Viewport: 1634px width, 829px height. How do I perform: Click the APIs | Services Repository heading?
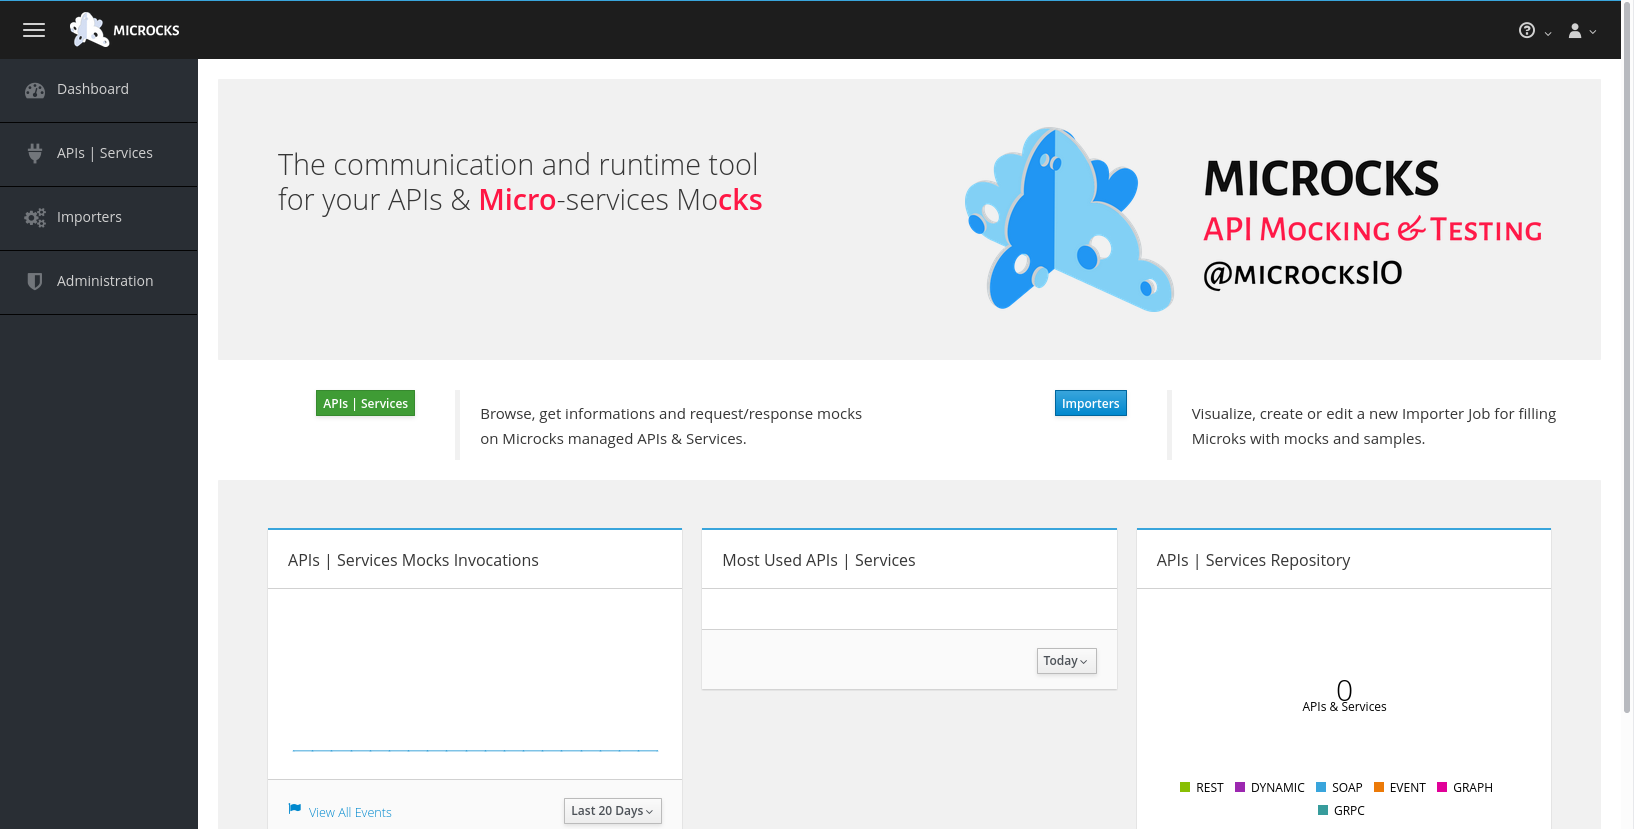[1253, 560]
